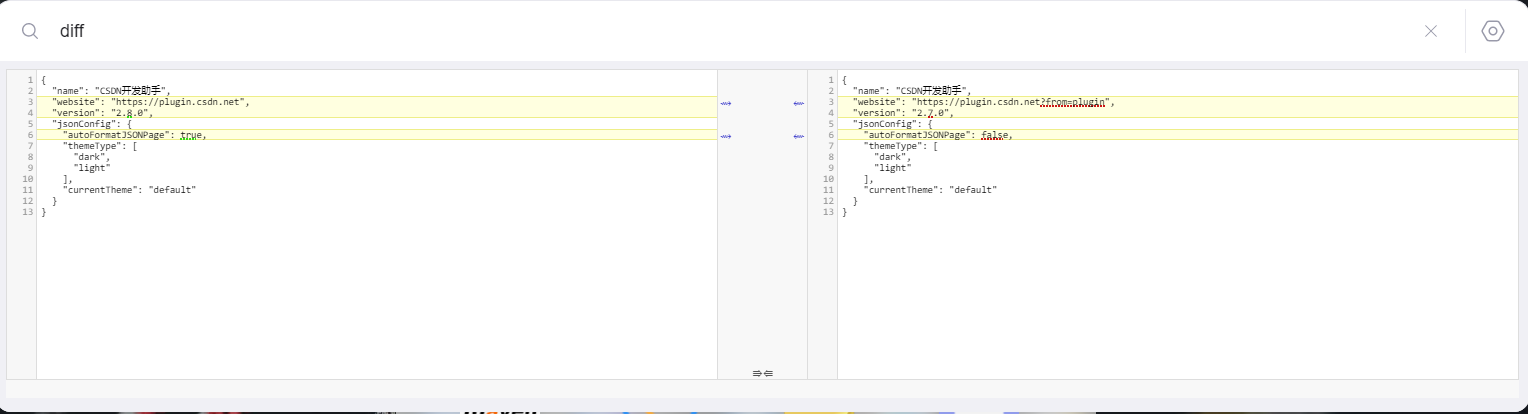Click the final closing brace on right pane line 13

844,212
